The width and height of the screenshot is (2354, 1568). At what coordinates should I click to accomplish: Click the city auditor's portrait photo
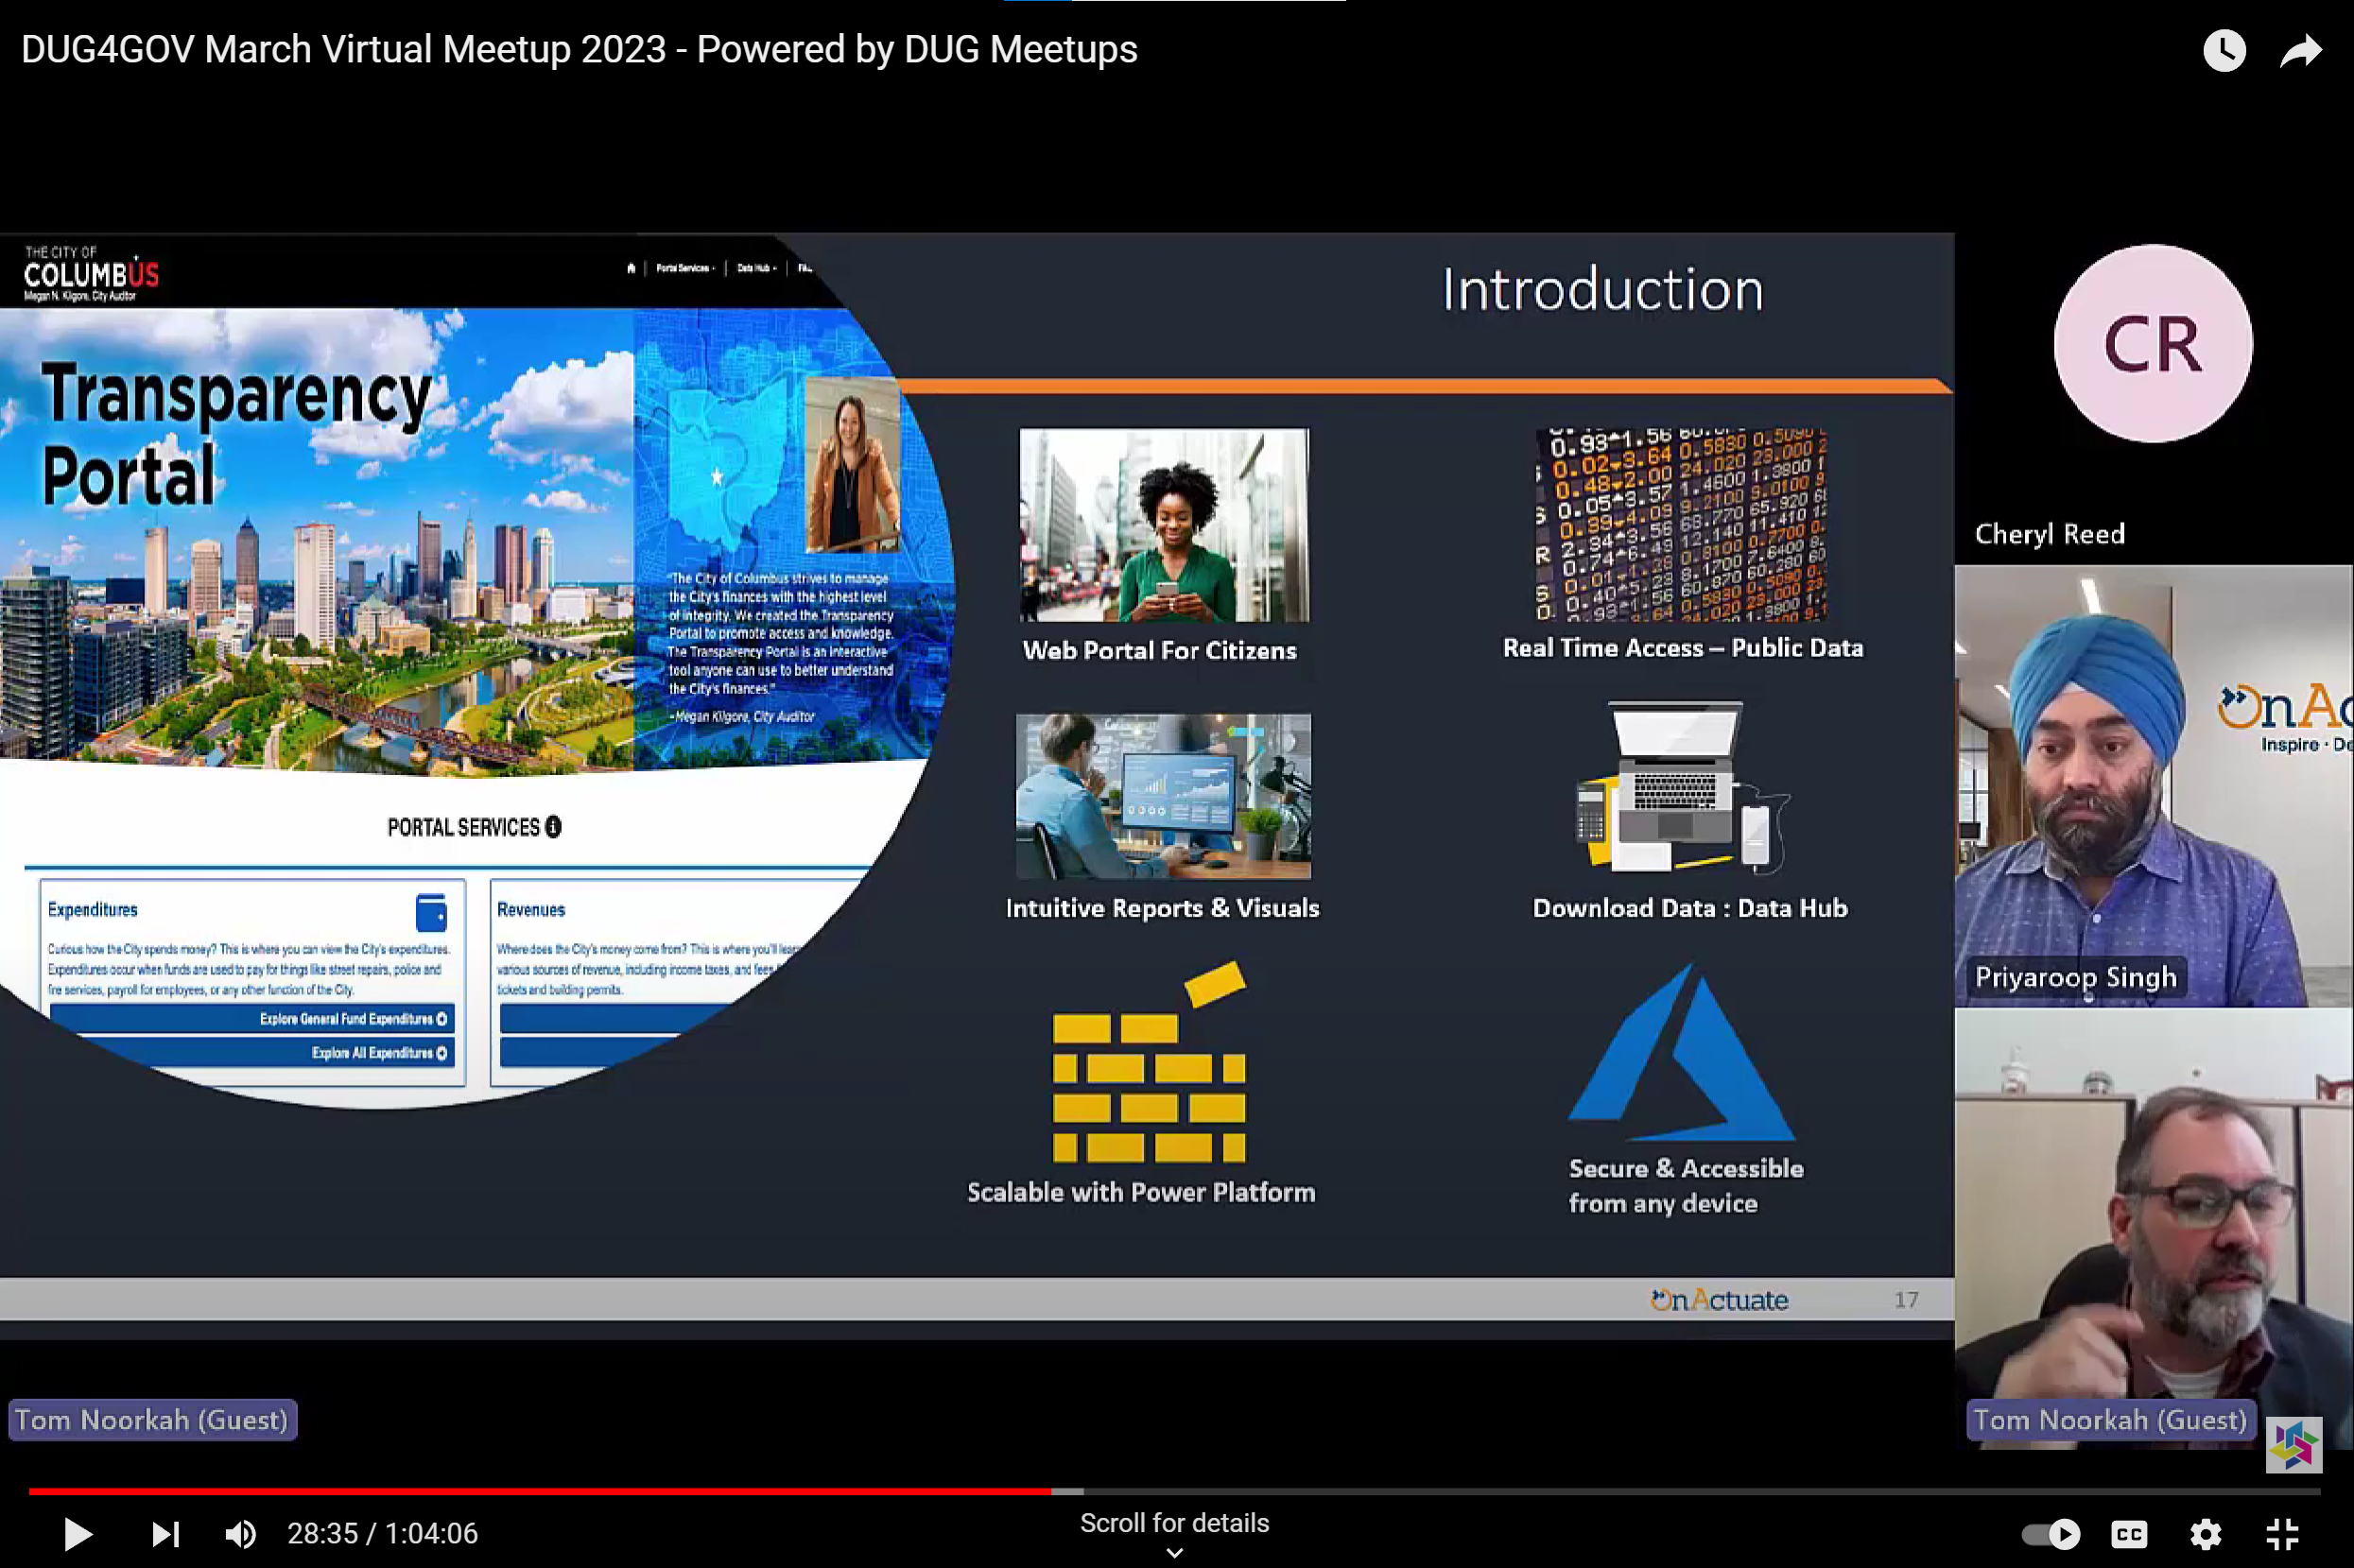coord(853,464)
